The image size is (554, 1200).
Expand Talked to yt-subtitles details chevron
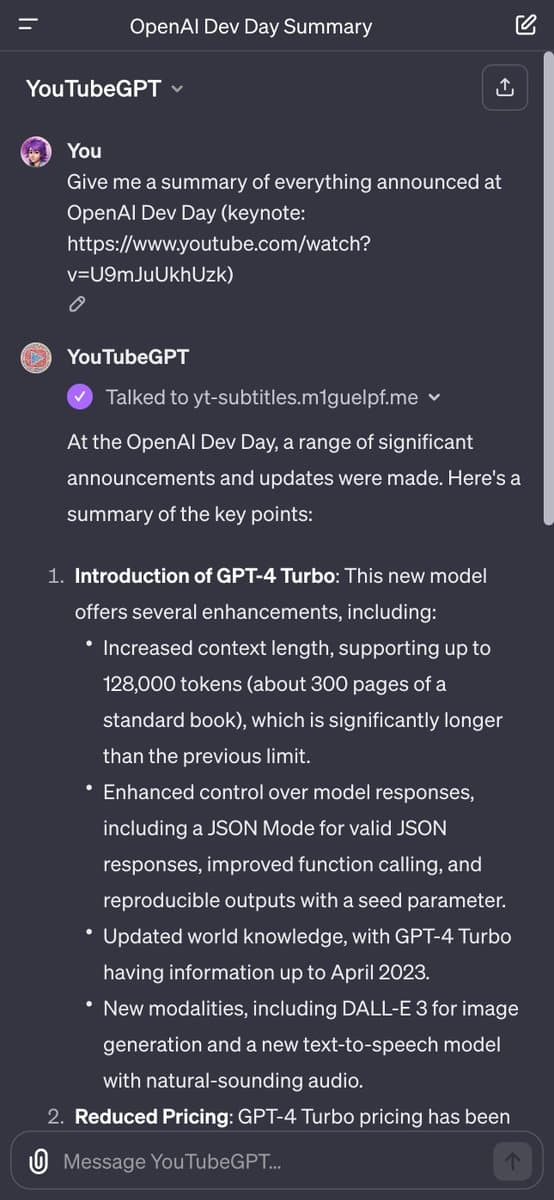pyautogui.click(x=433, y=397)
